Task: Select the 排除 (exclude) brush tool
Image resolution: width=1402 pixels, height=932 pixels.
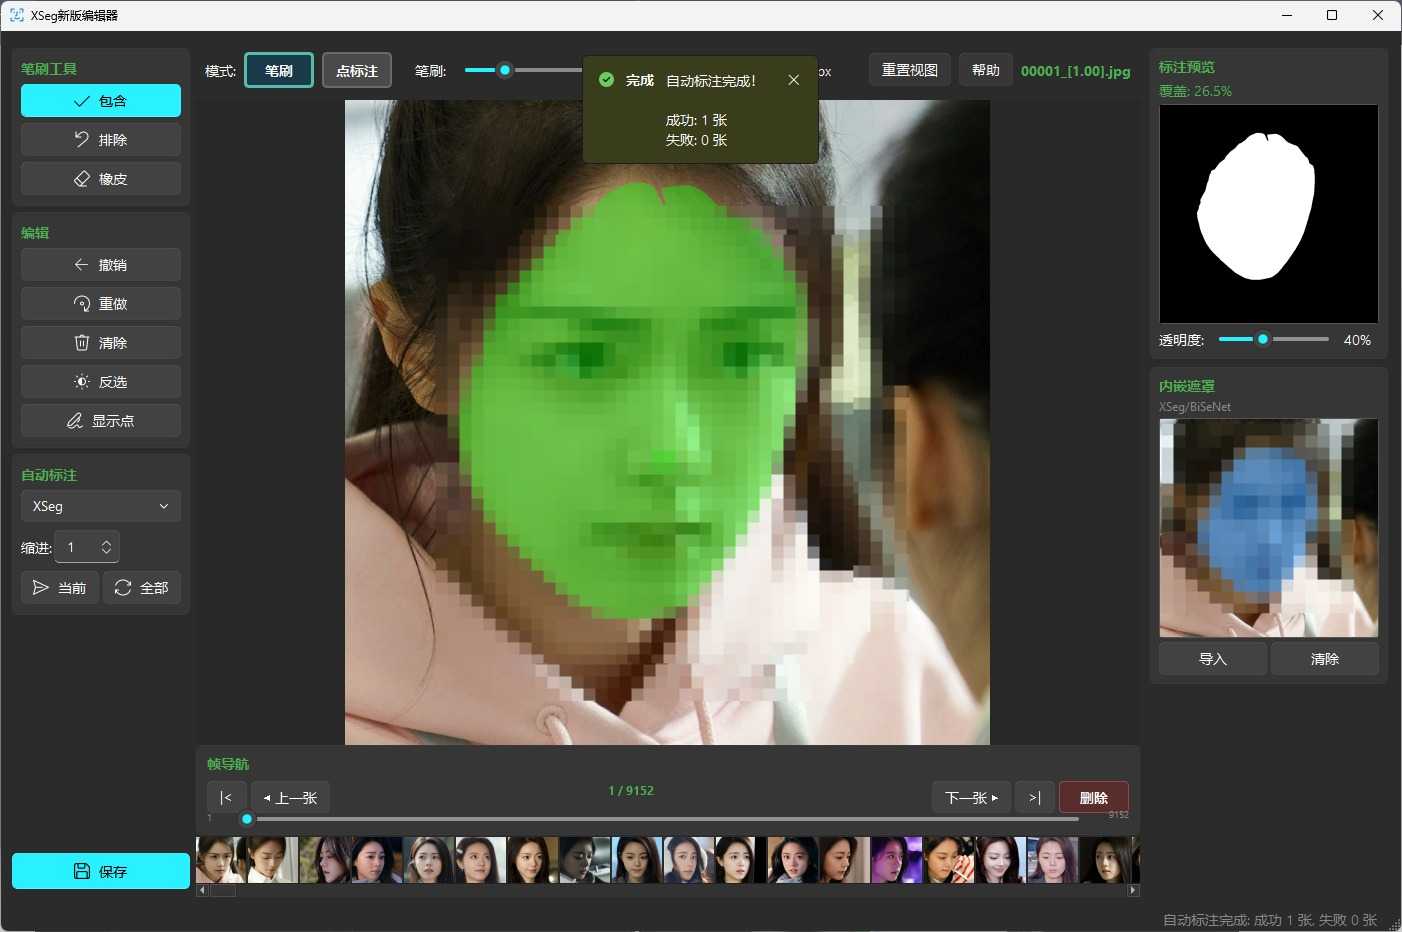Action: (x=100, y=140)
